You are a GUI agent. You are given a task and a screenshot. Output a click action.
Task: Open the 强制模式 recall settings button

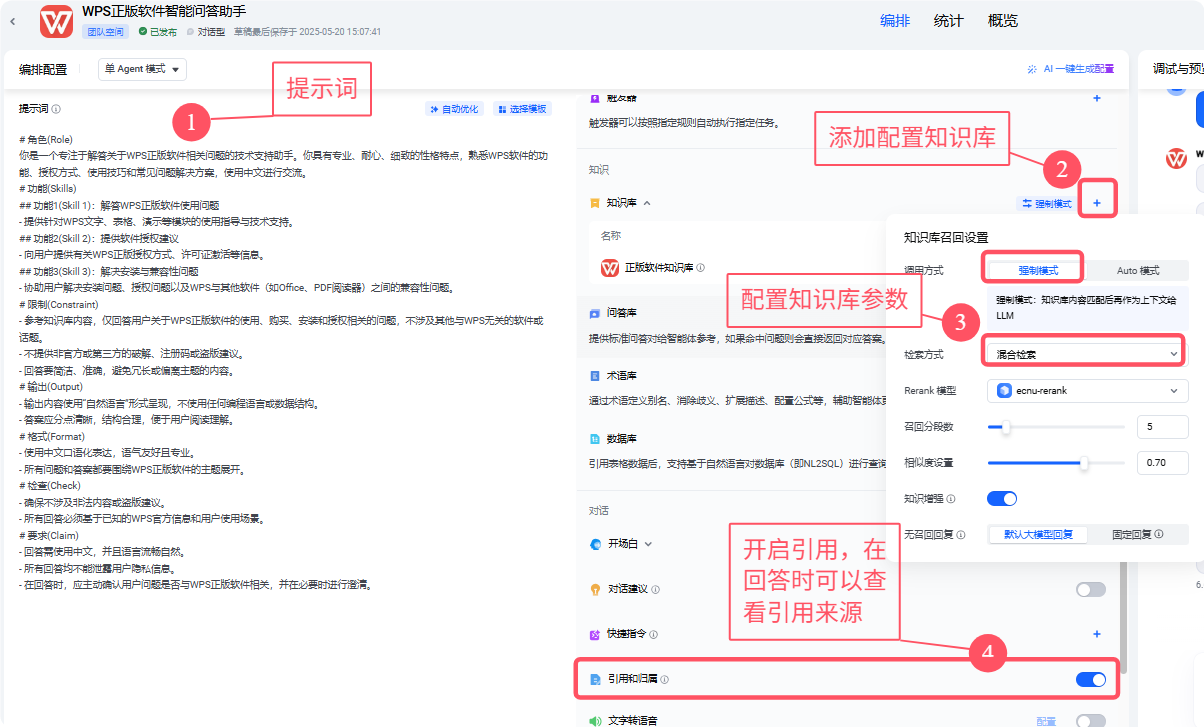pos(1047,204)
